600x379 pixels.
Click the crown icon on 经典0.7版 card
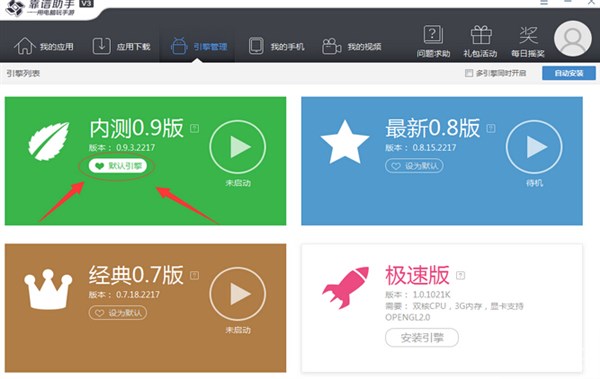pos(48,289)
